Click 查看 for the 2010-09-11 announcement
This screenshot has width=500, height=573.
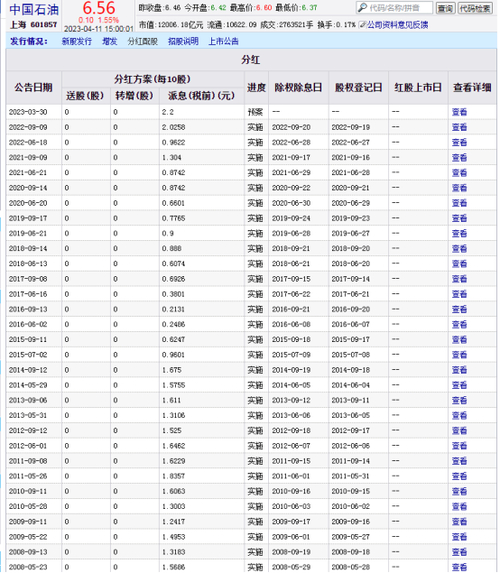pos(459,491)
